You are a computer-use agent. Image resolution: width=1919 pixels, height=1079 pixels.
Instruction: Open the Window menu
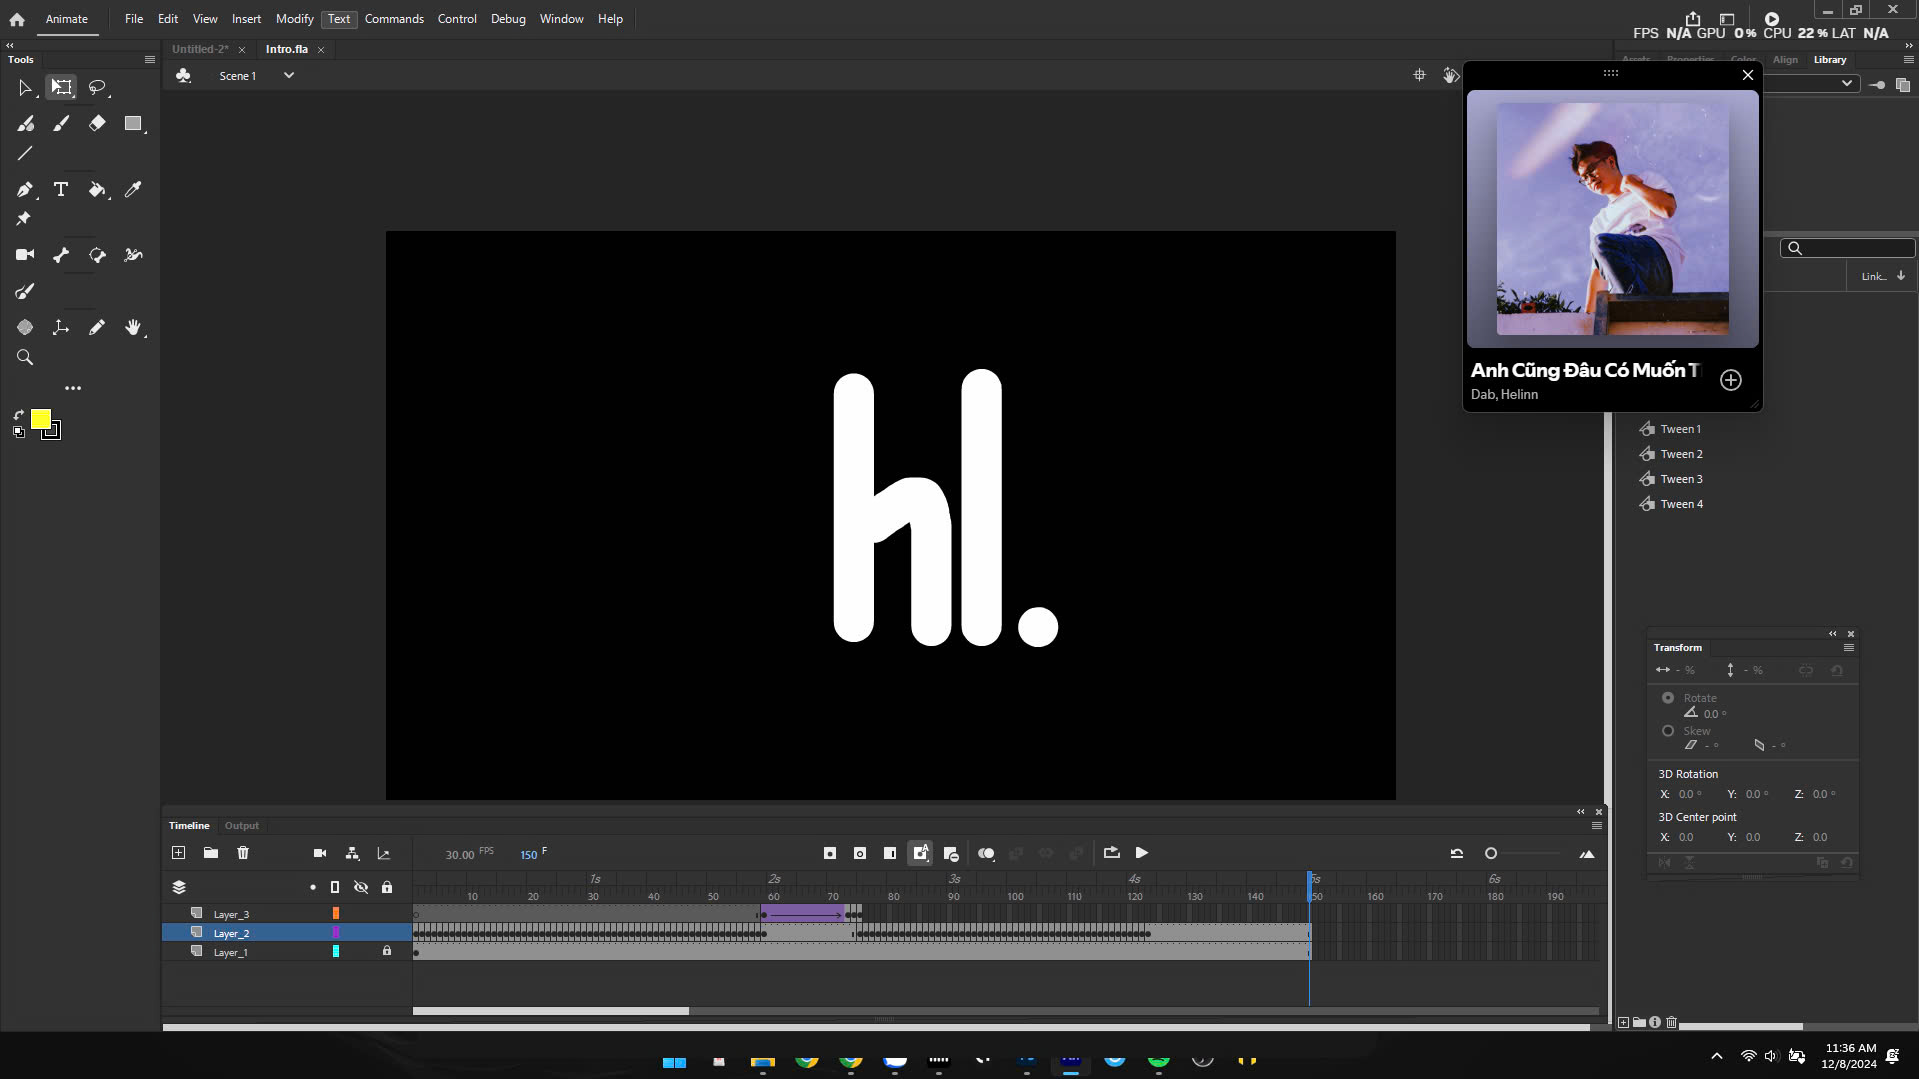tap(561, 19)
